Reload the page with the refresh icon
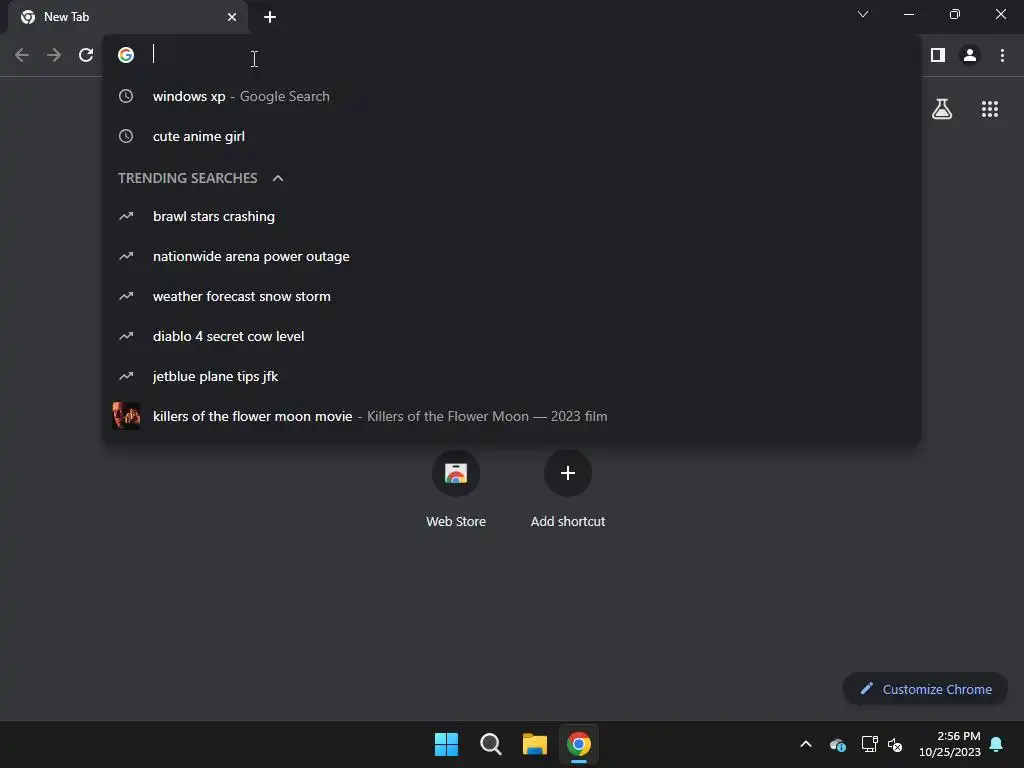This screenshot has width=1024, height=768. 86,55
